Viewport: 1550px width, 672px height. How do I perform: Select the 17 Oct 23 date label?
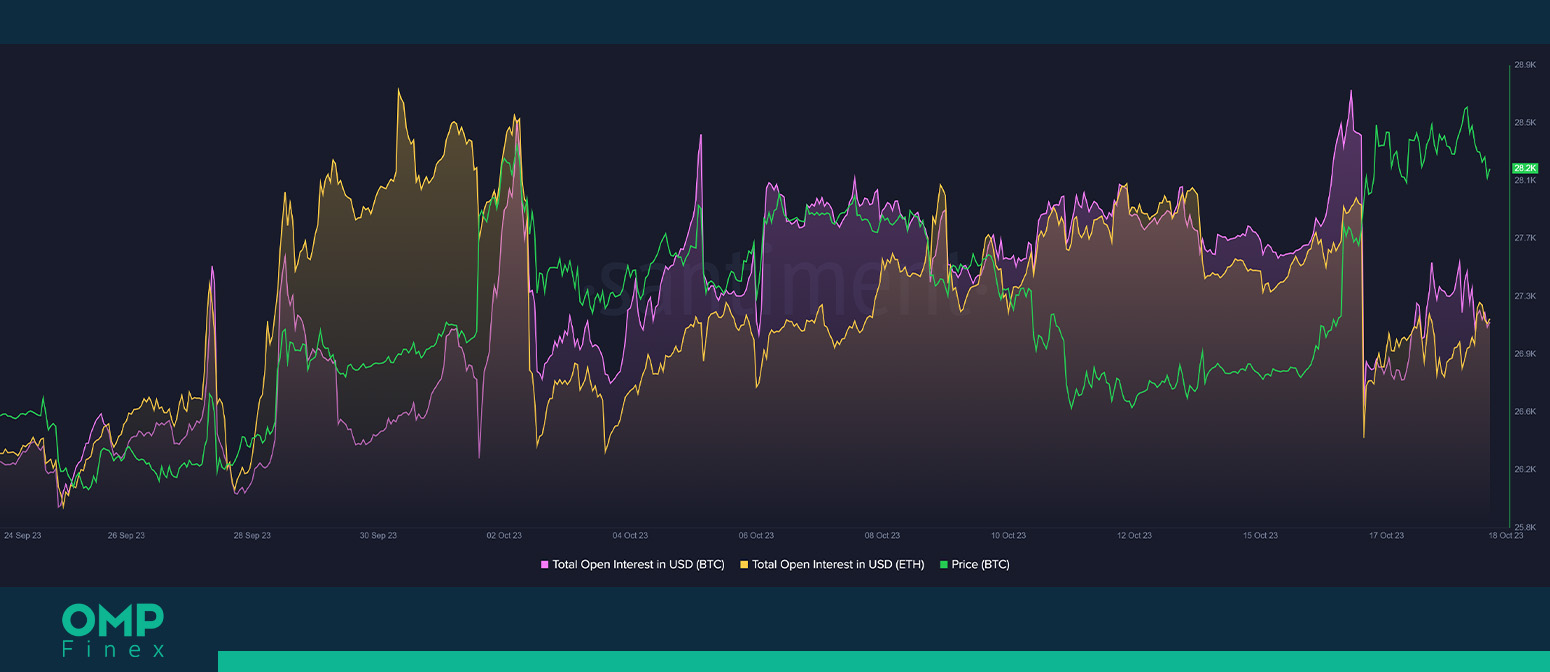tap(1386, 536)
